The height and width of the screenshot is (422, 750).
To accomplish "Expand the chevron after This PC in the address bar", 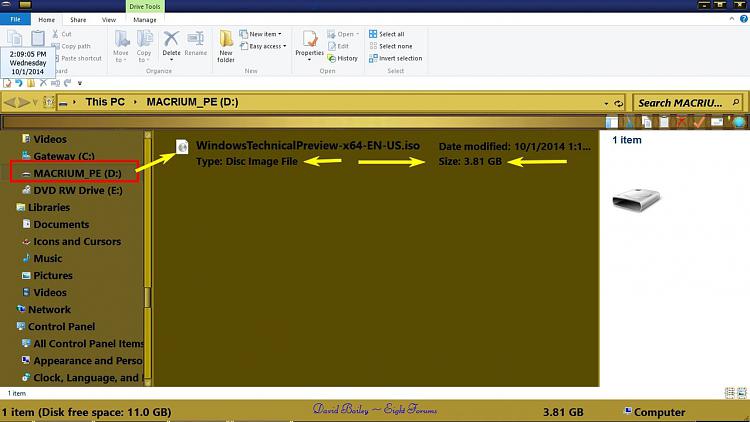I will click(135, 102).
